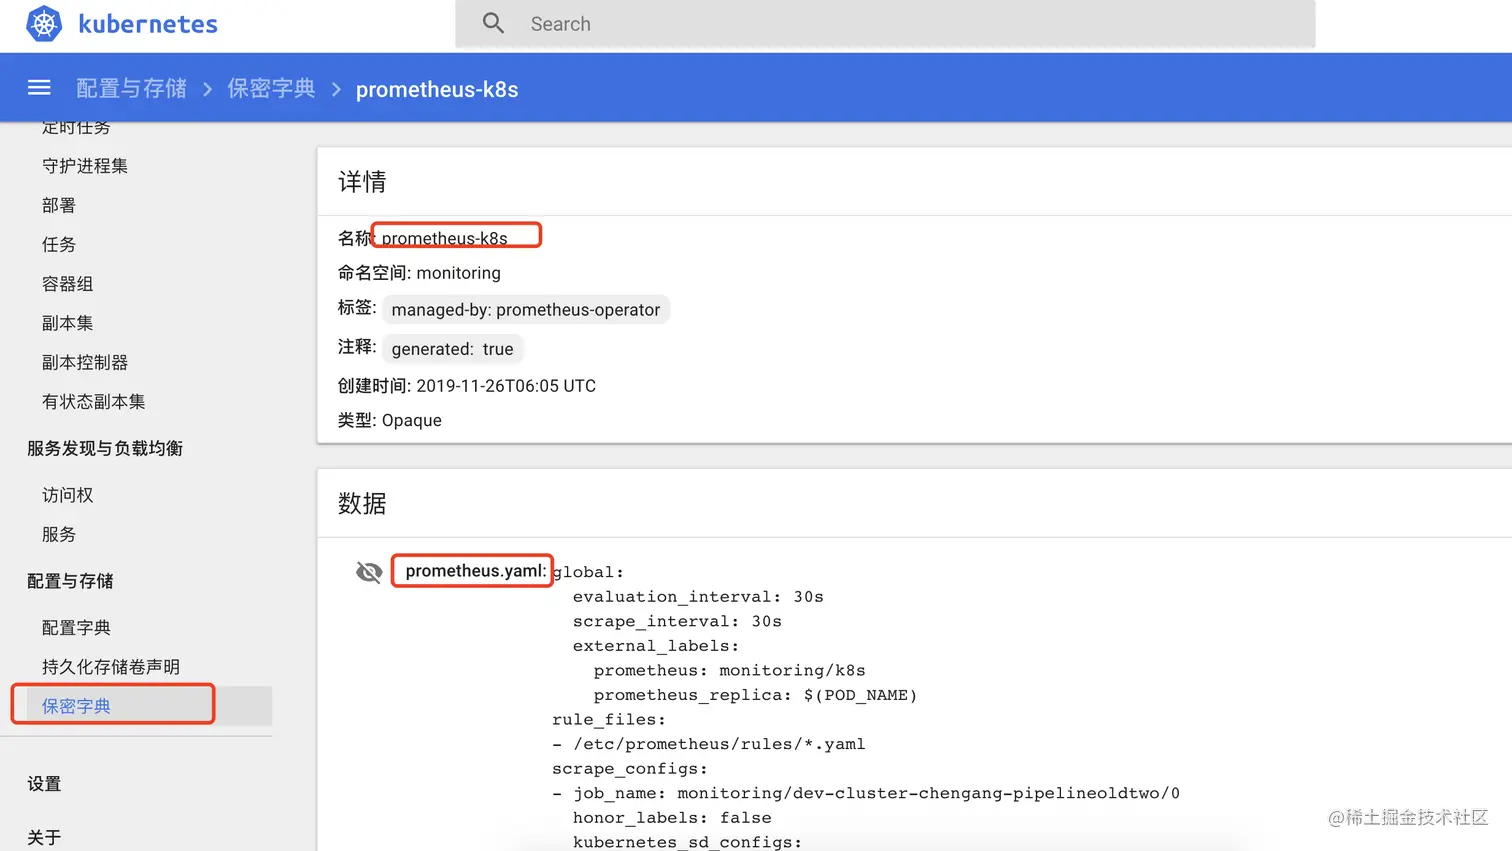Click the scrape_configs: line
Image resolution: width=1512 pixels, height=851 pixels.
tap(629, 769)
